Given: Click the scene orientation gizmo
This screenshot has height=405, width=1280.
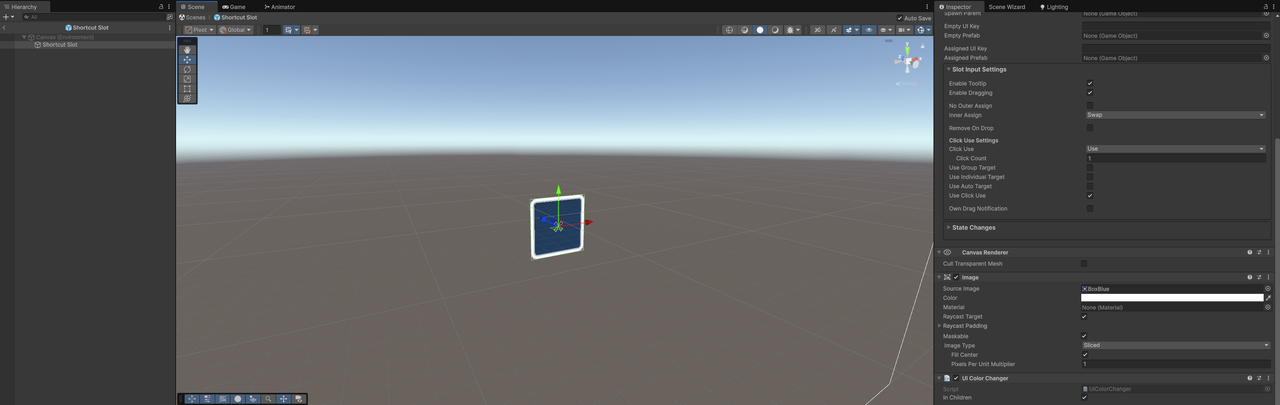Looking at the screenshot, I should tap(908, 62).
